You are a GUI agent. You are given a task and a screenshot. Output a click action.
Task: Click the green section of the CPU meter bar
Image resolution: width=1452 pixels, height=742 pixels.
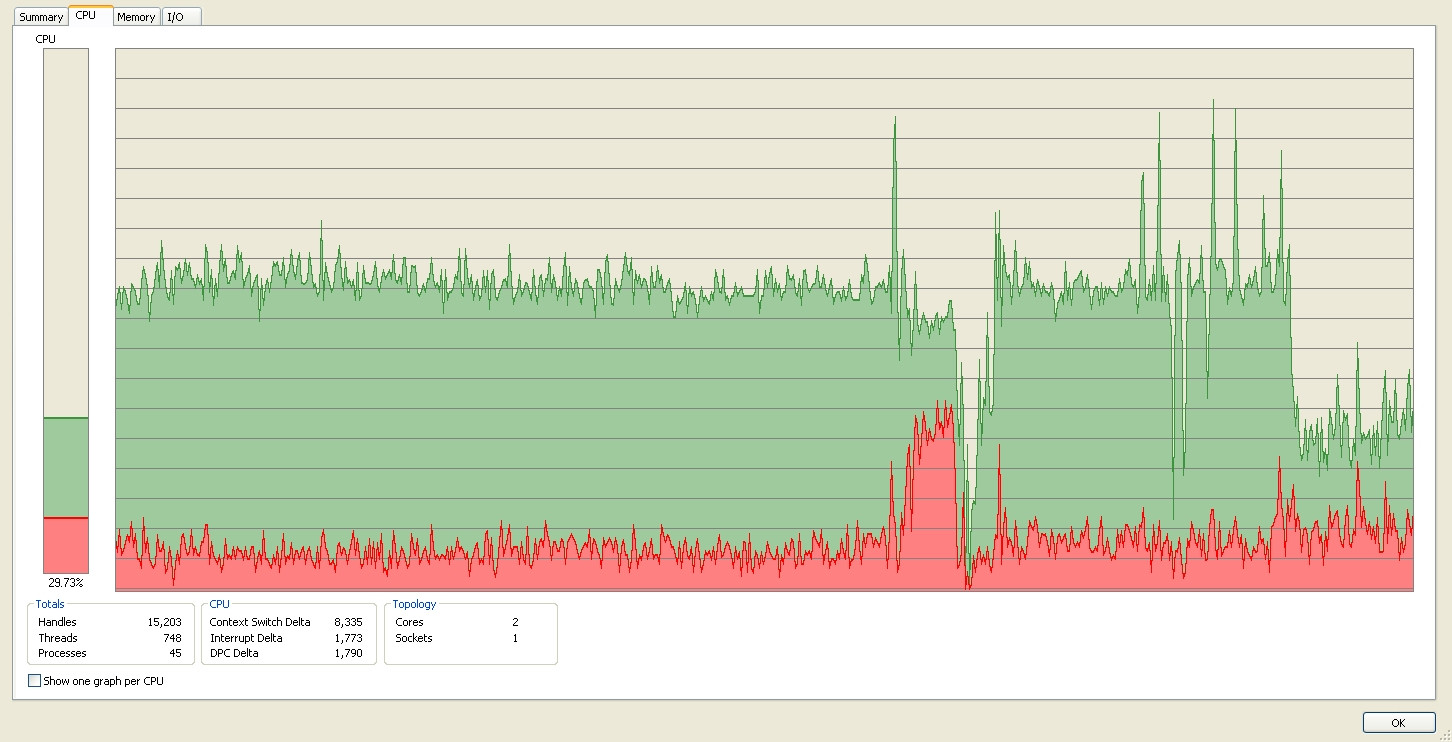coord(66,467)
